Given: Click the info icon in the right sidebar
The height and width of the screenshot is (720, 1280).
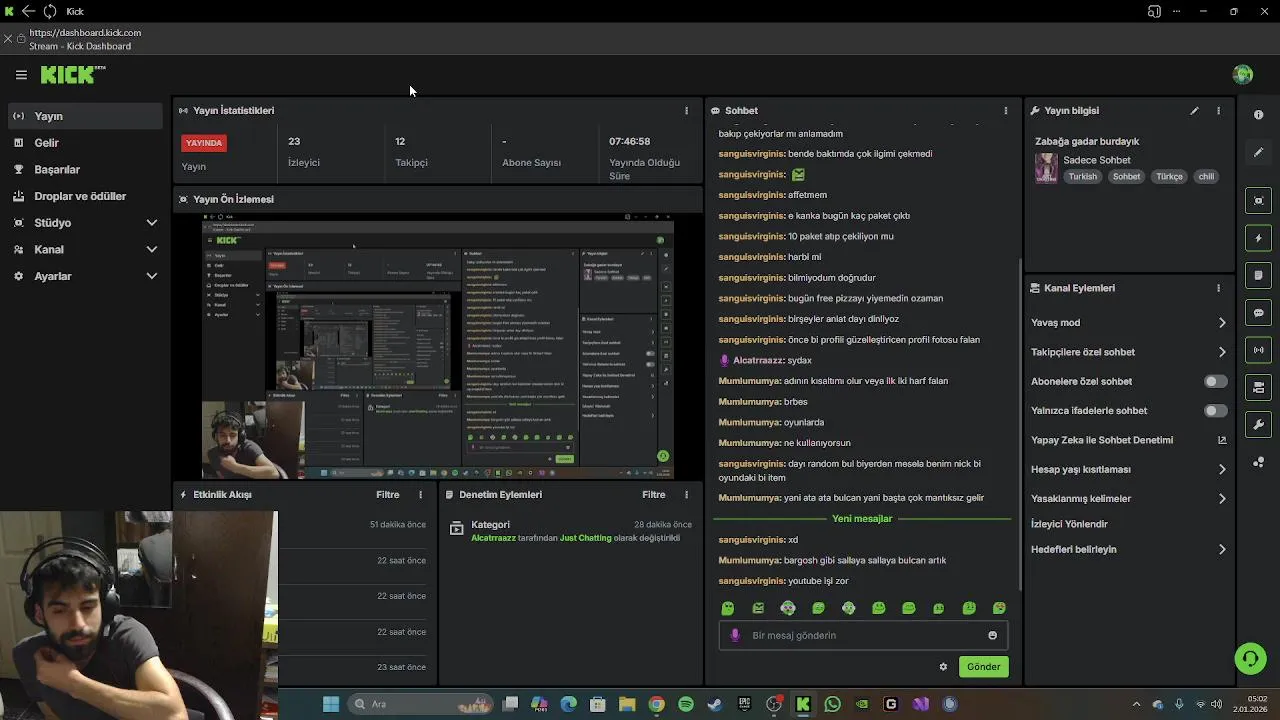Looking at the screenshot, I should 1258,115.
